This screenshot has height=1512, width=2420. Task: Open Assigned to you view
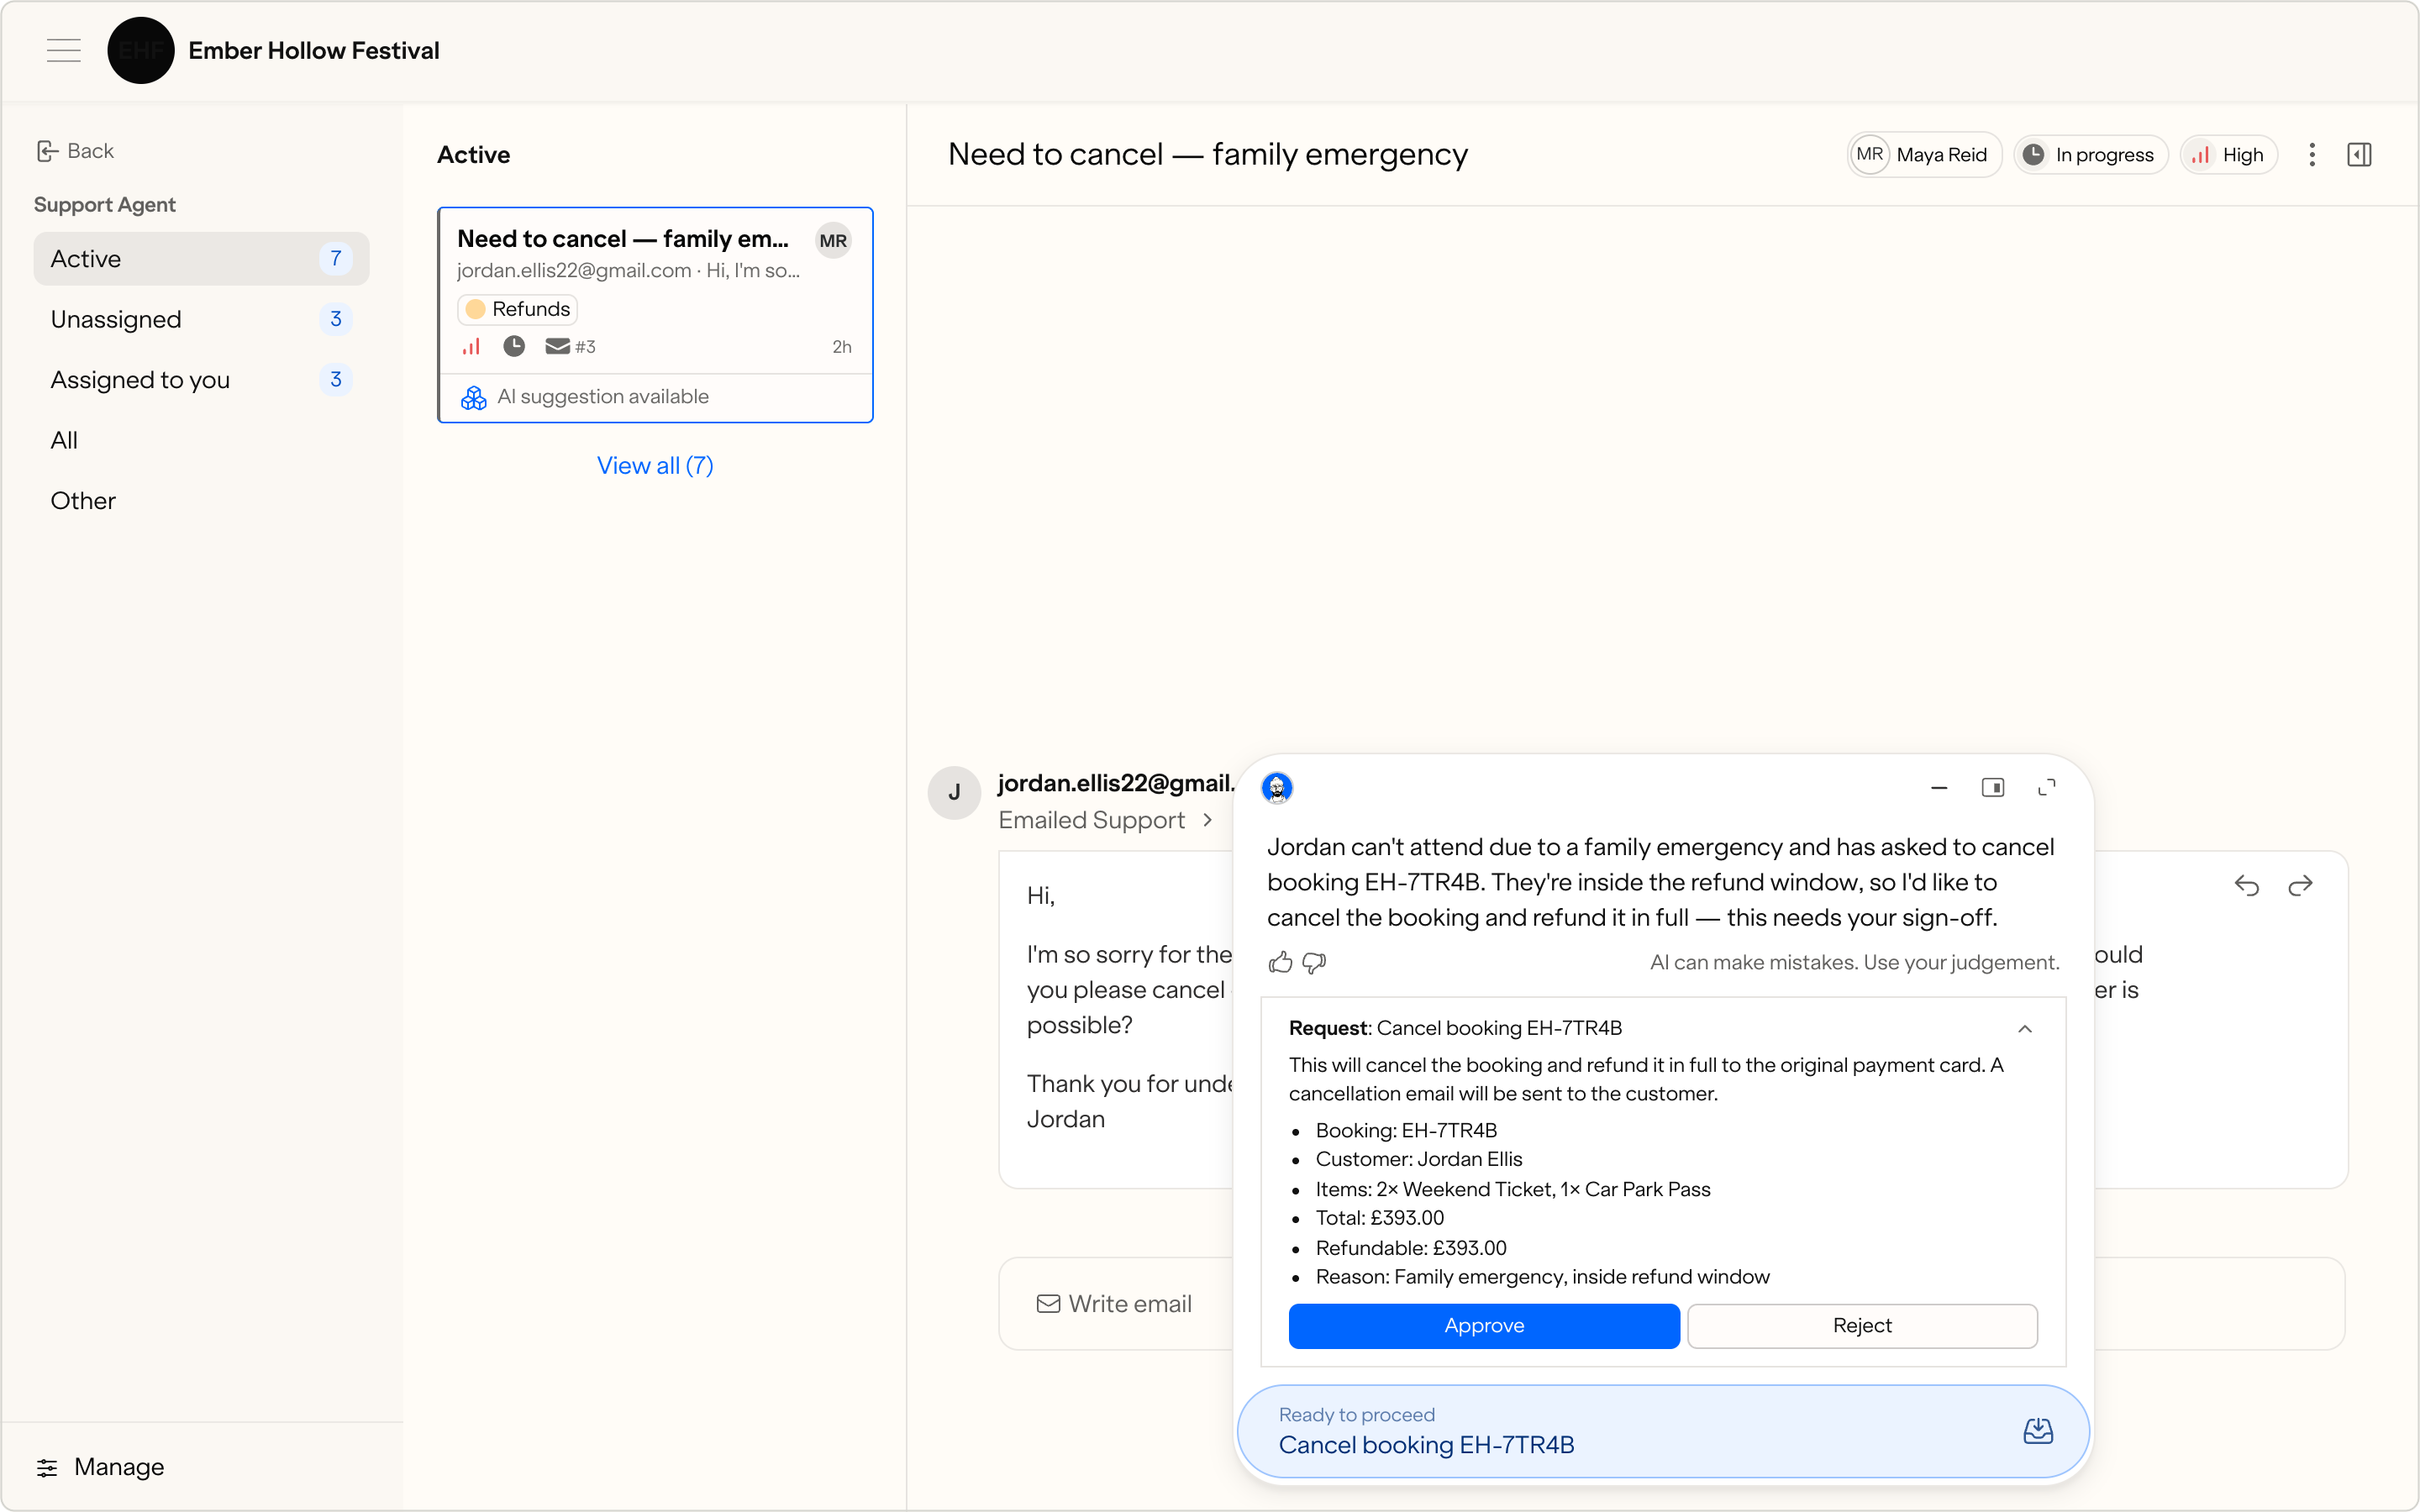point(201,380)
